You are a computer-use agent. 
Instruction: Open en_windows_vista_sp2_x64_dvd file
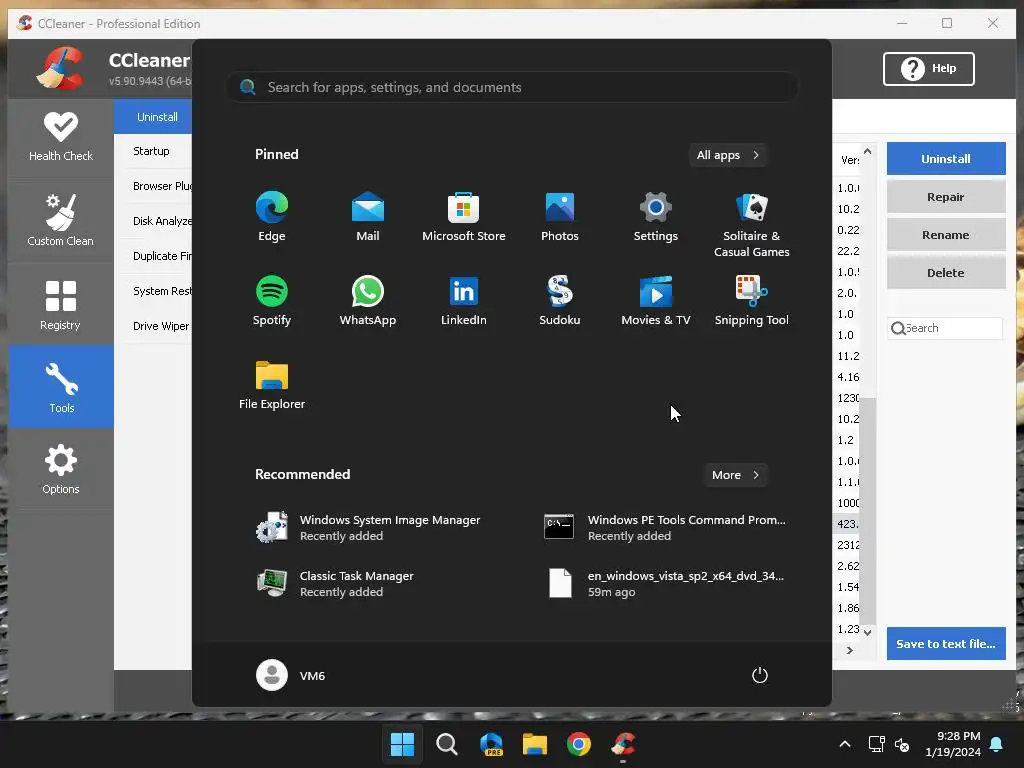pyautogui.click(x=666, y=584)
